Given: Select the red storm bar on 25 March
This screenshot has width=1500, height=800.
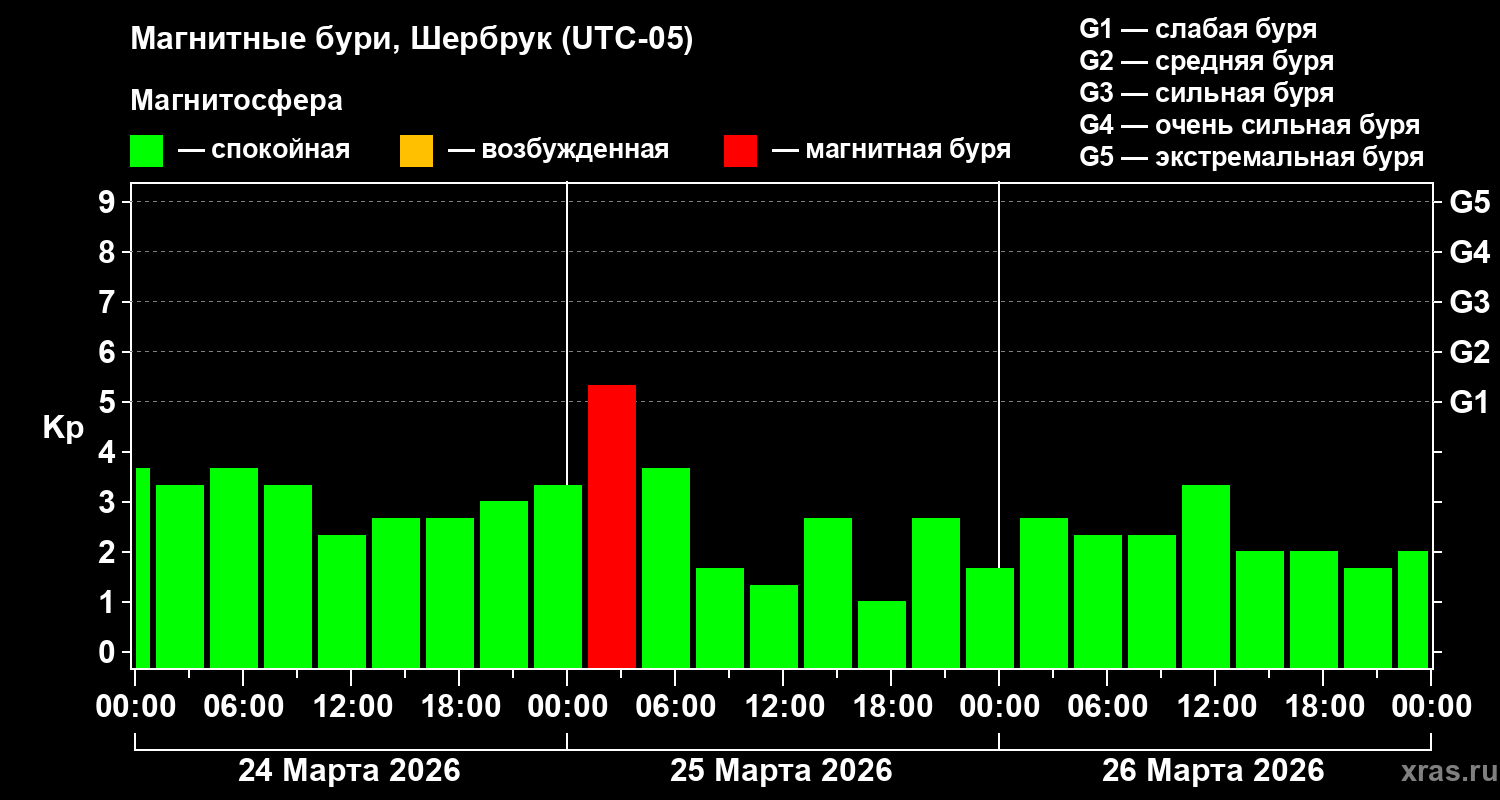Looking at the screenshot, I should (x=612, y=526).
